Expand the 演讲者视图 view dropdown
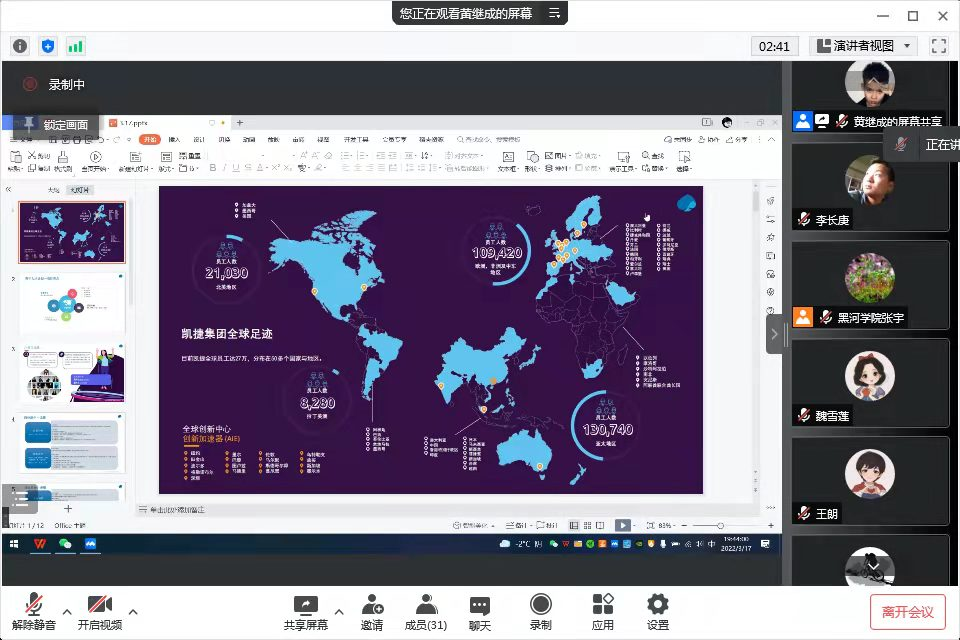This screenshot has width=960, height=640. point(863,46)
